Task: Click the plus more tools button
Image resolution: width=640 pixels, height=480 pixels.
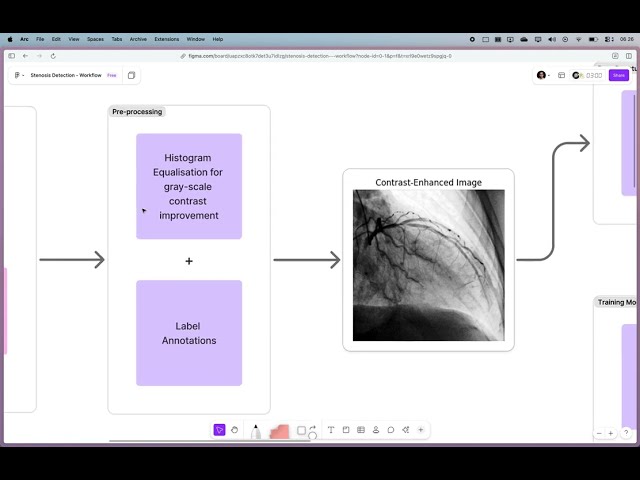Action: pyautogui.click(x=421, y=430)
